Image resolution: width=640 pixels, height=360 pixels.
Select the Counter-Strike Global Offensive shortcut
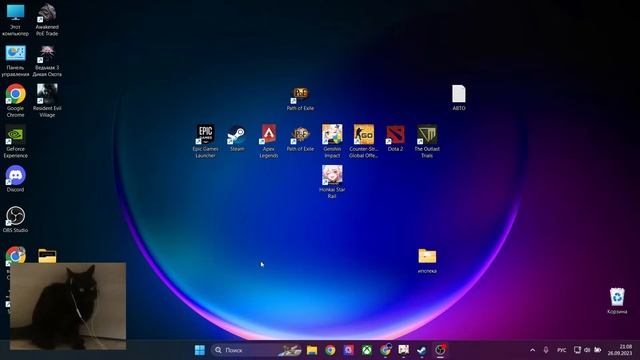364,141
